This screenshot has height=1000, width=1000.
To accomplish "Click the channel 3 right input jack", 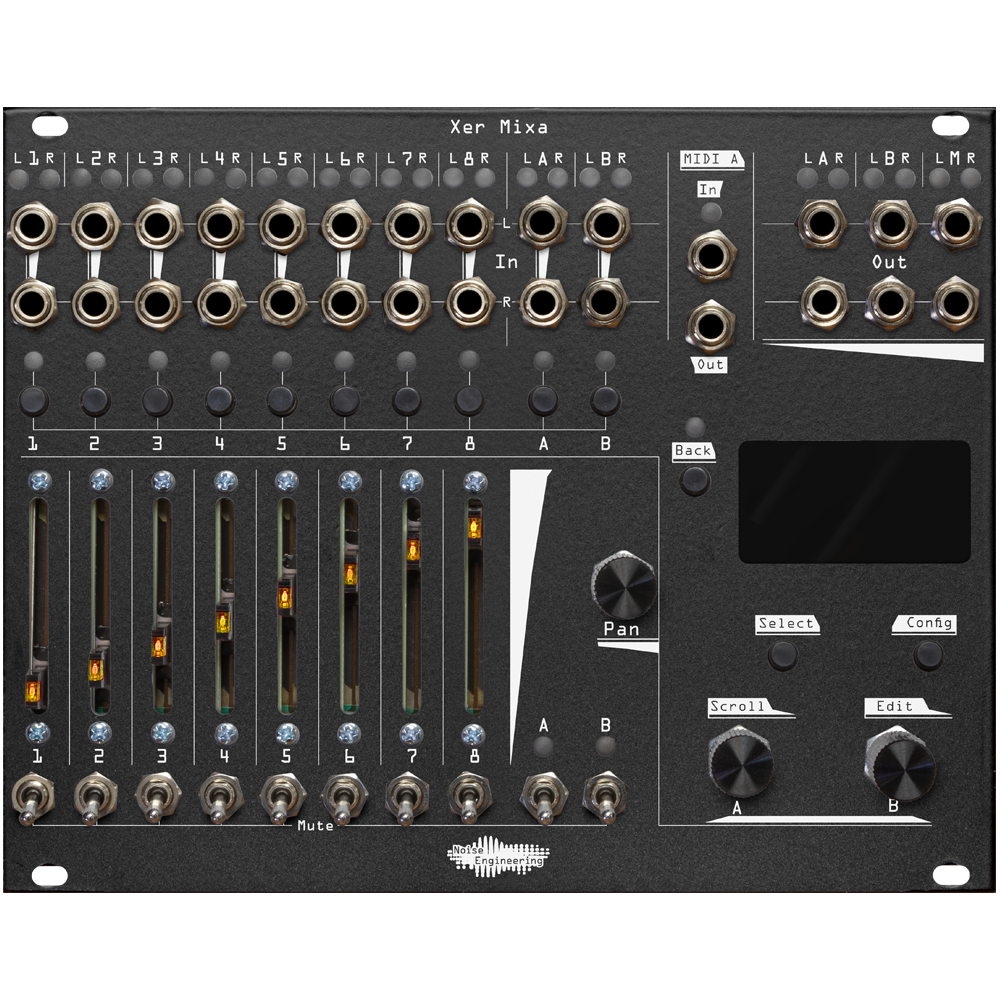I will click(x=157, y=303).
